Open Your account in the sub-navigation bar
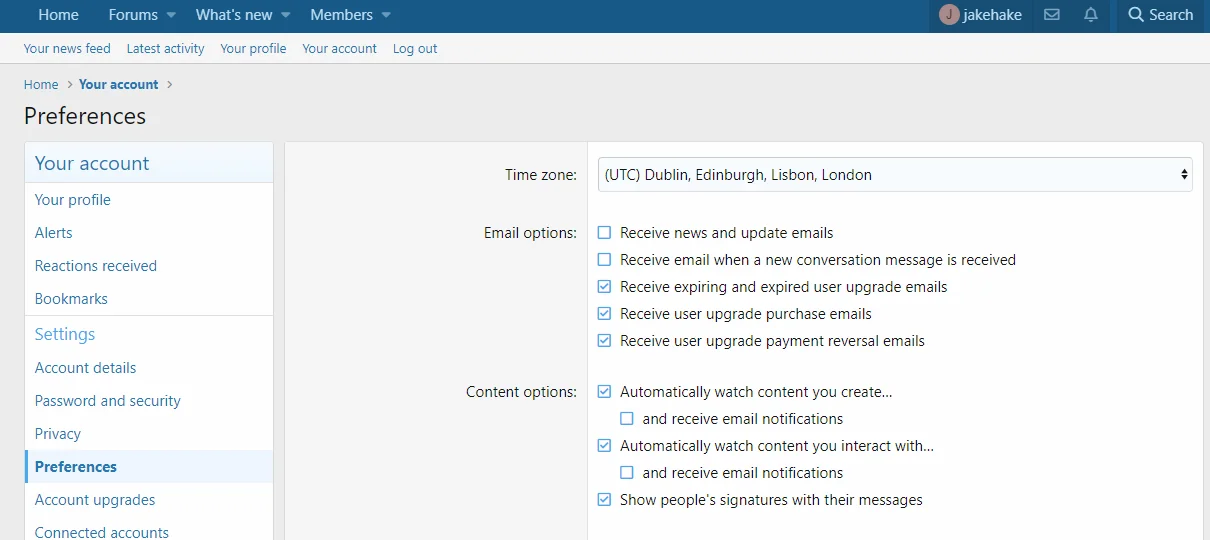Image resolution: width=1210 pixels, height=540 pixels. click(339, 48)
